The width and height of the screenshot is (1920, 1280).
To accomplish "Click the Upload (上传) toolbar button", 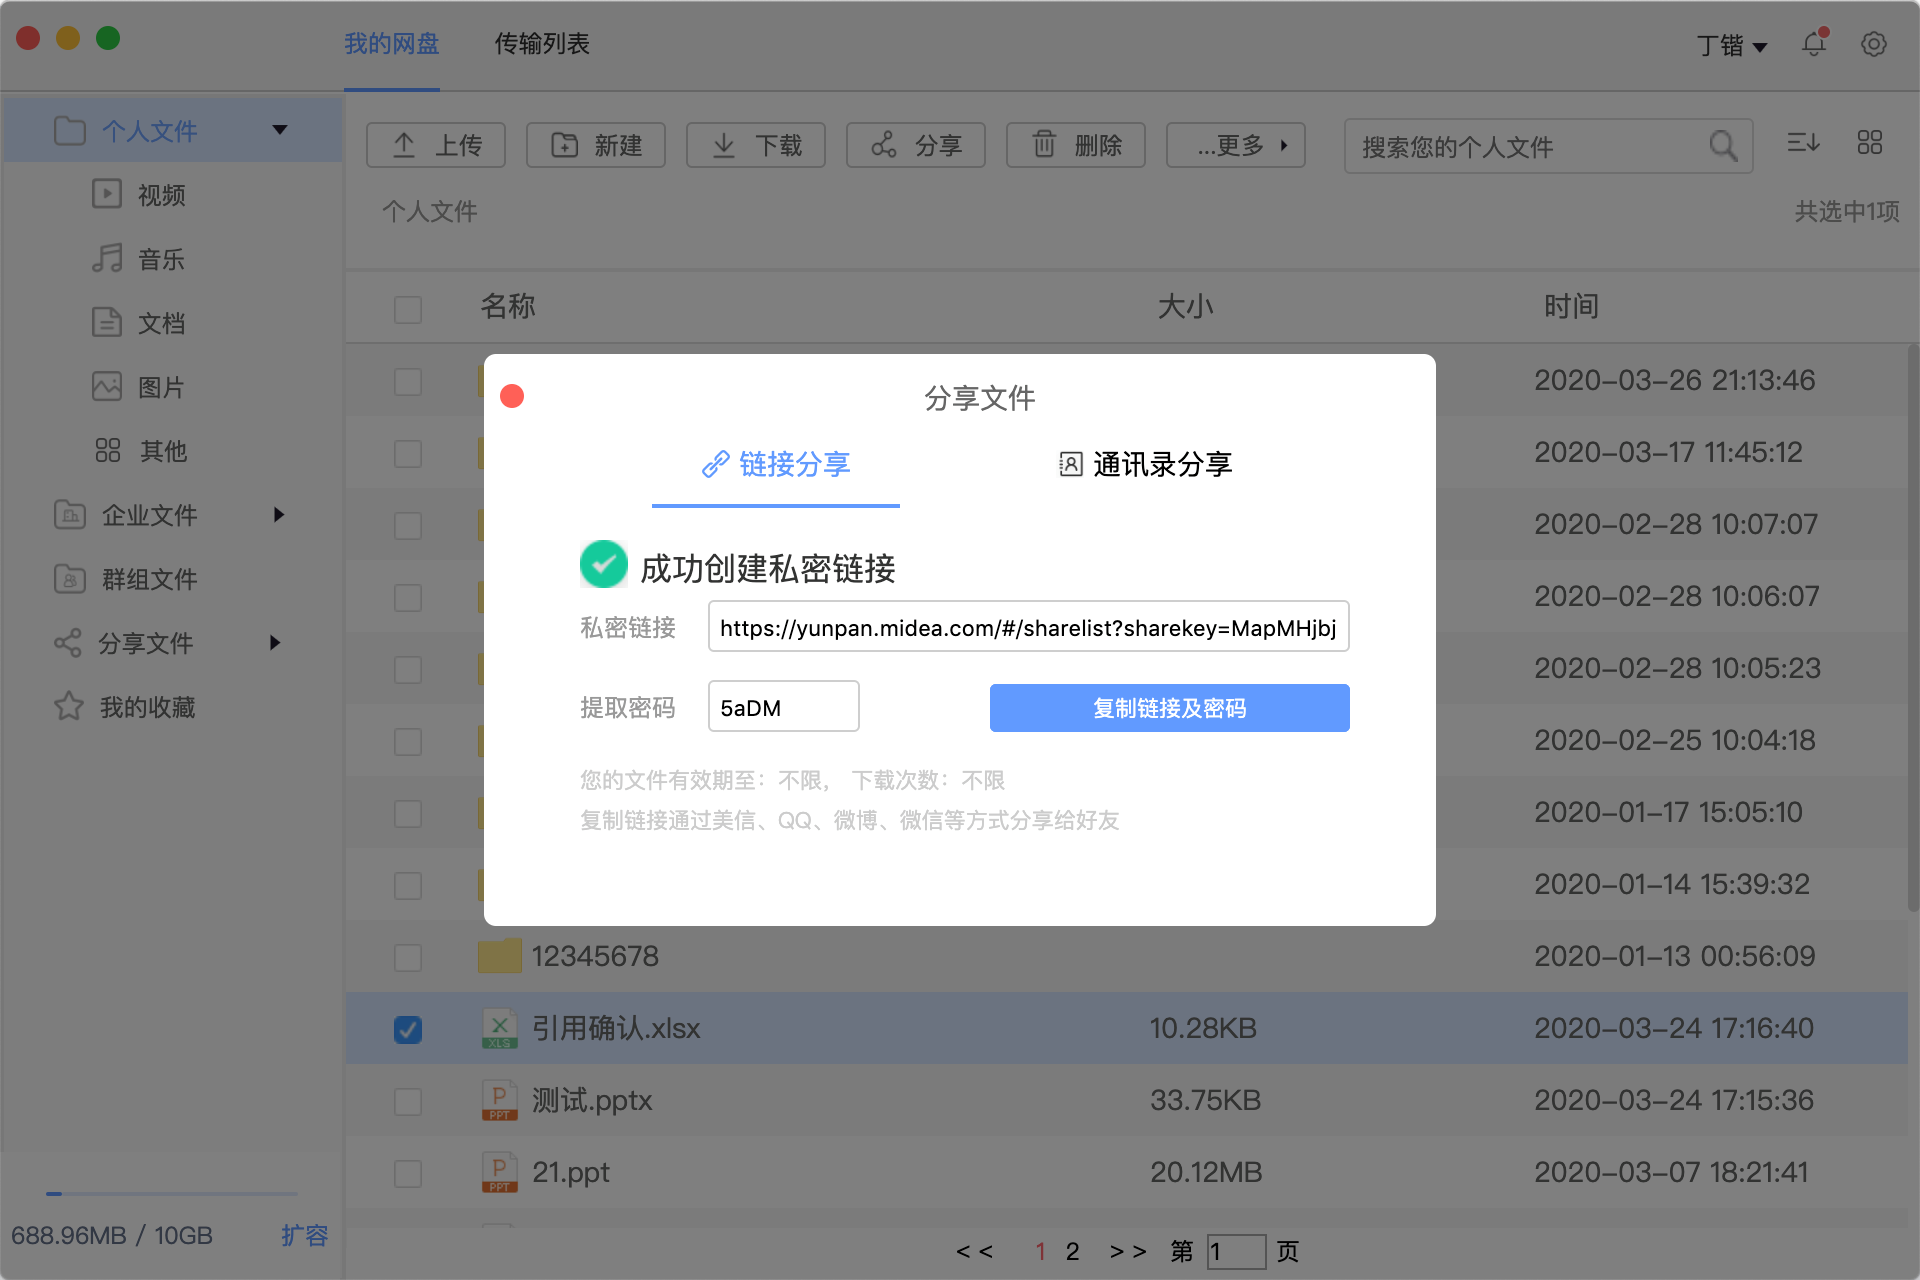I will (436, 145).
